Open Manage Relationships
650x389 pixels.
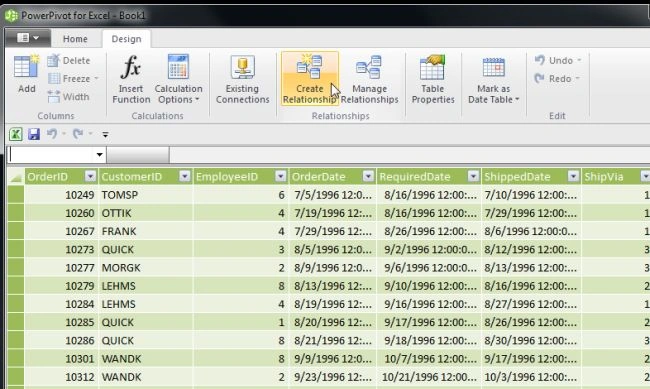click(x=369, y=79)
